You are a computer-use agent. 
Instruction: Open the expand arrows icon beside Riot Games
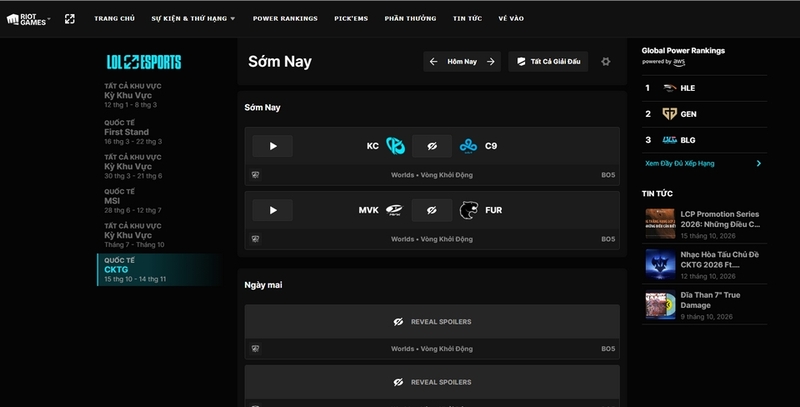(x=70, y=19)
